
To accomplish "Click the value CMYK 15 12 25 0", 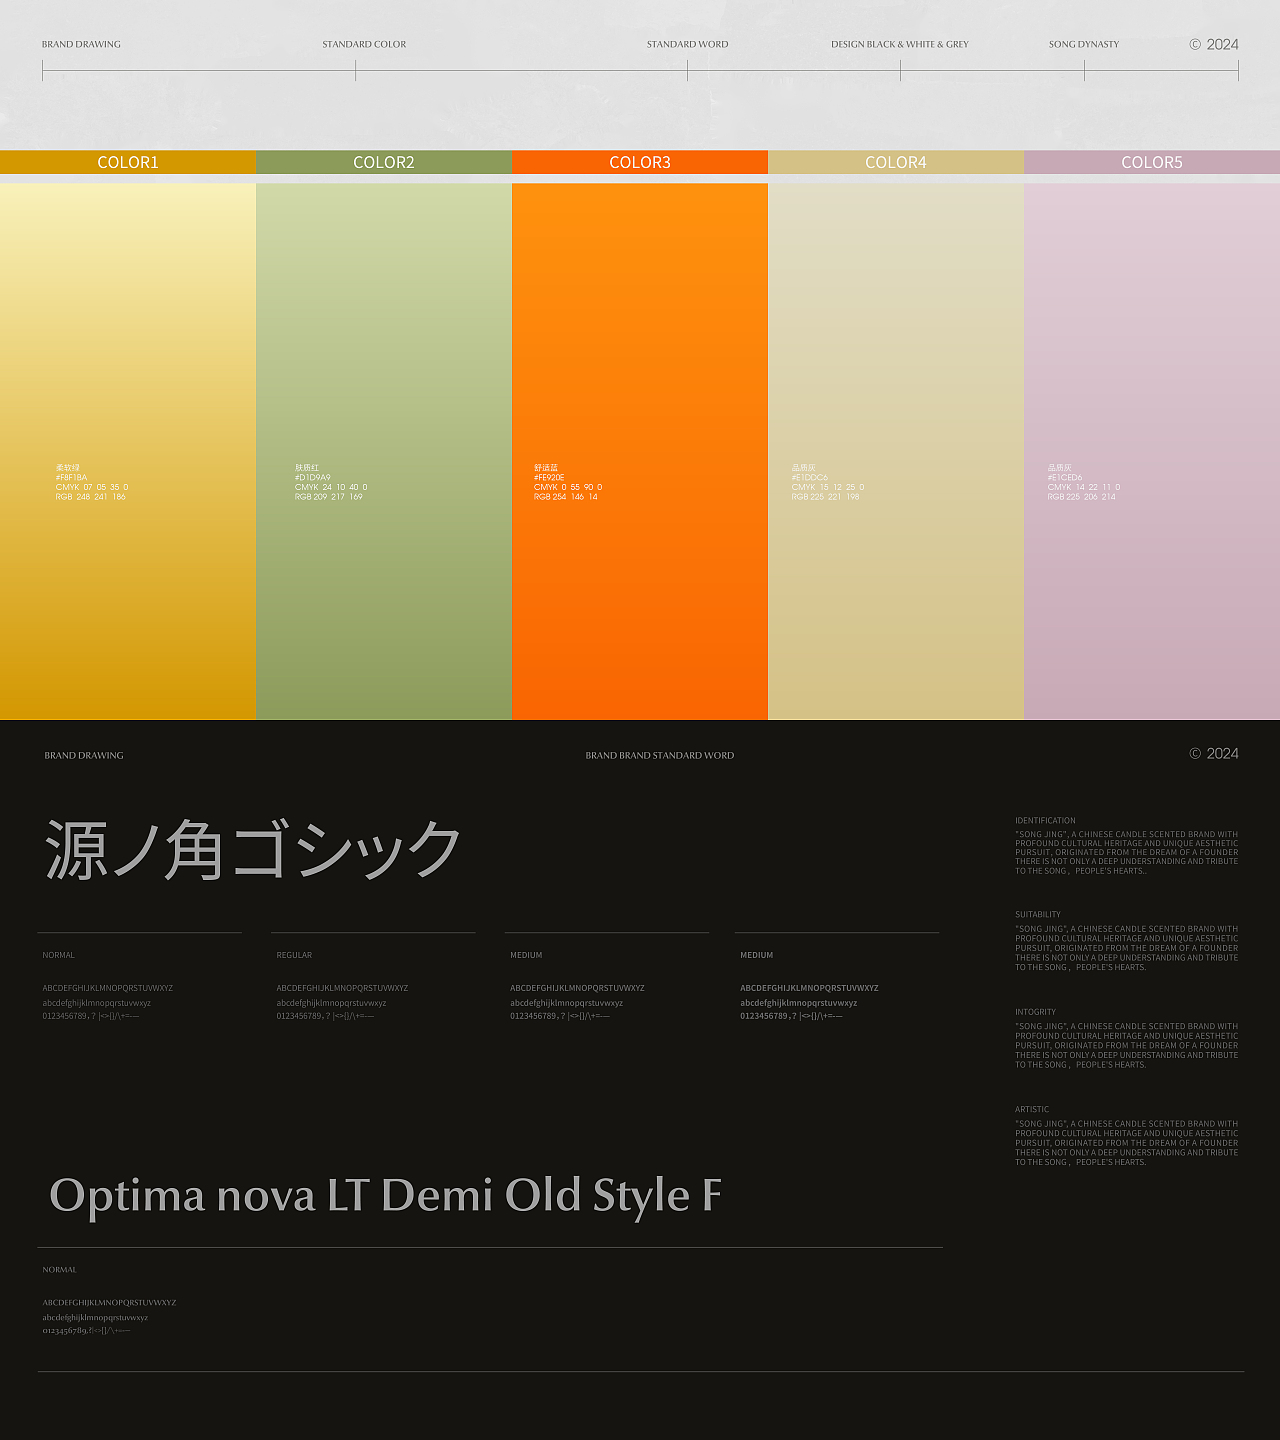I will pos(828,487).
